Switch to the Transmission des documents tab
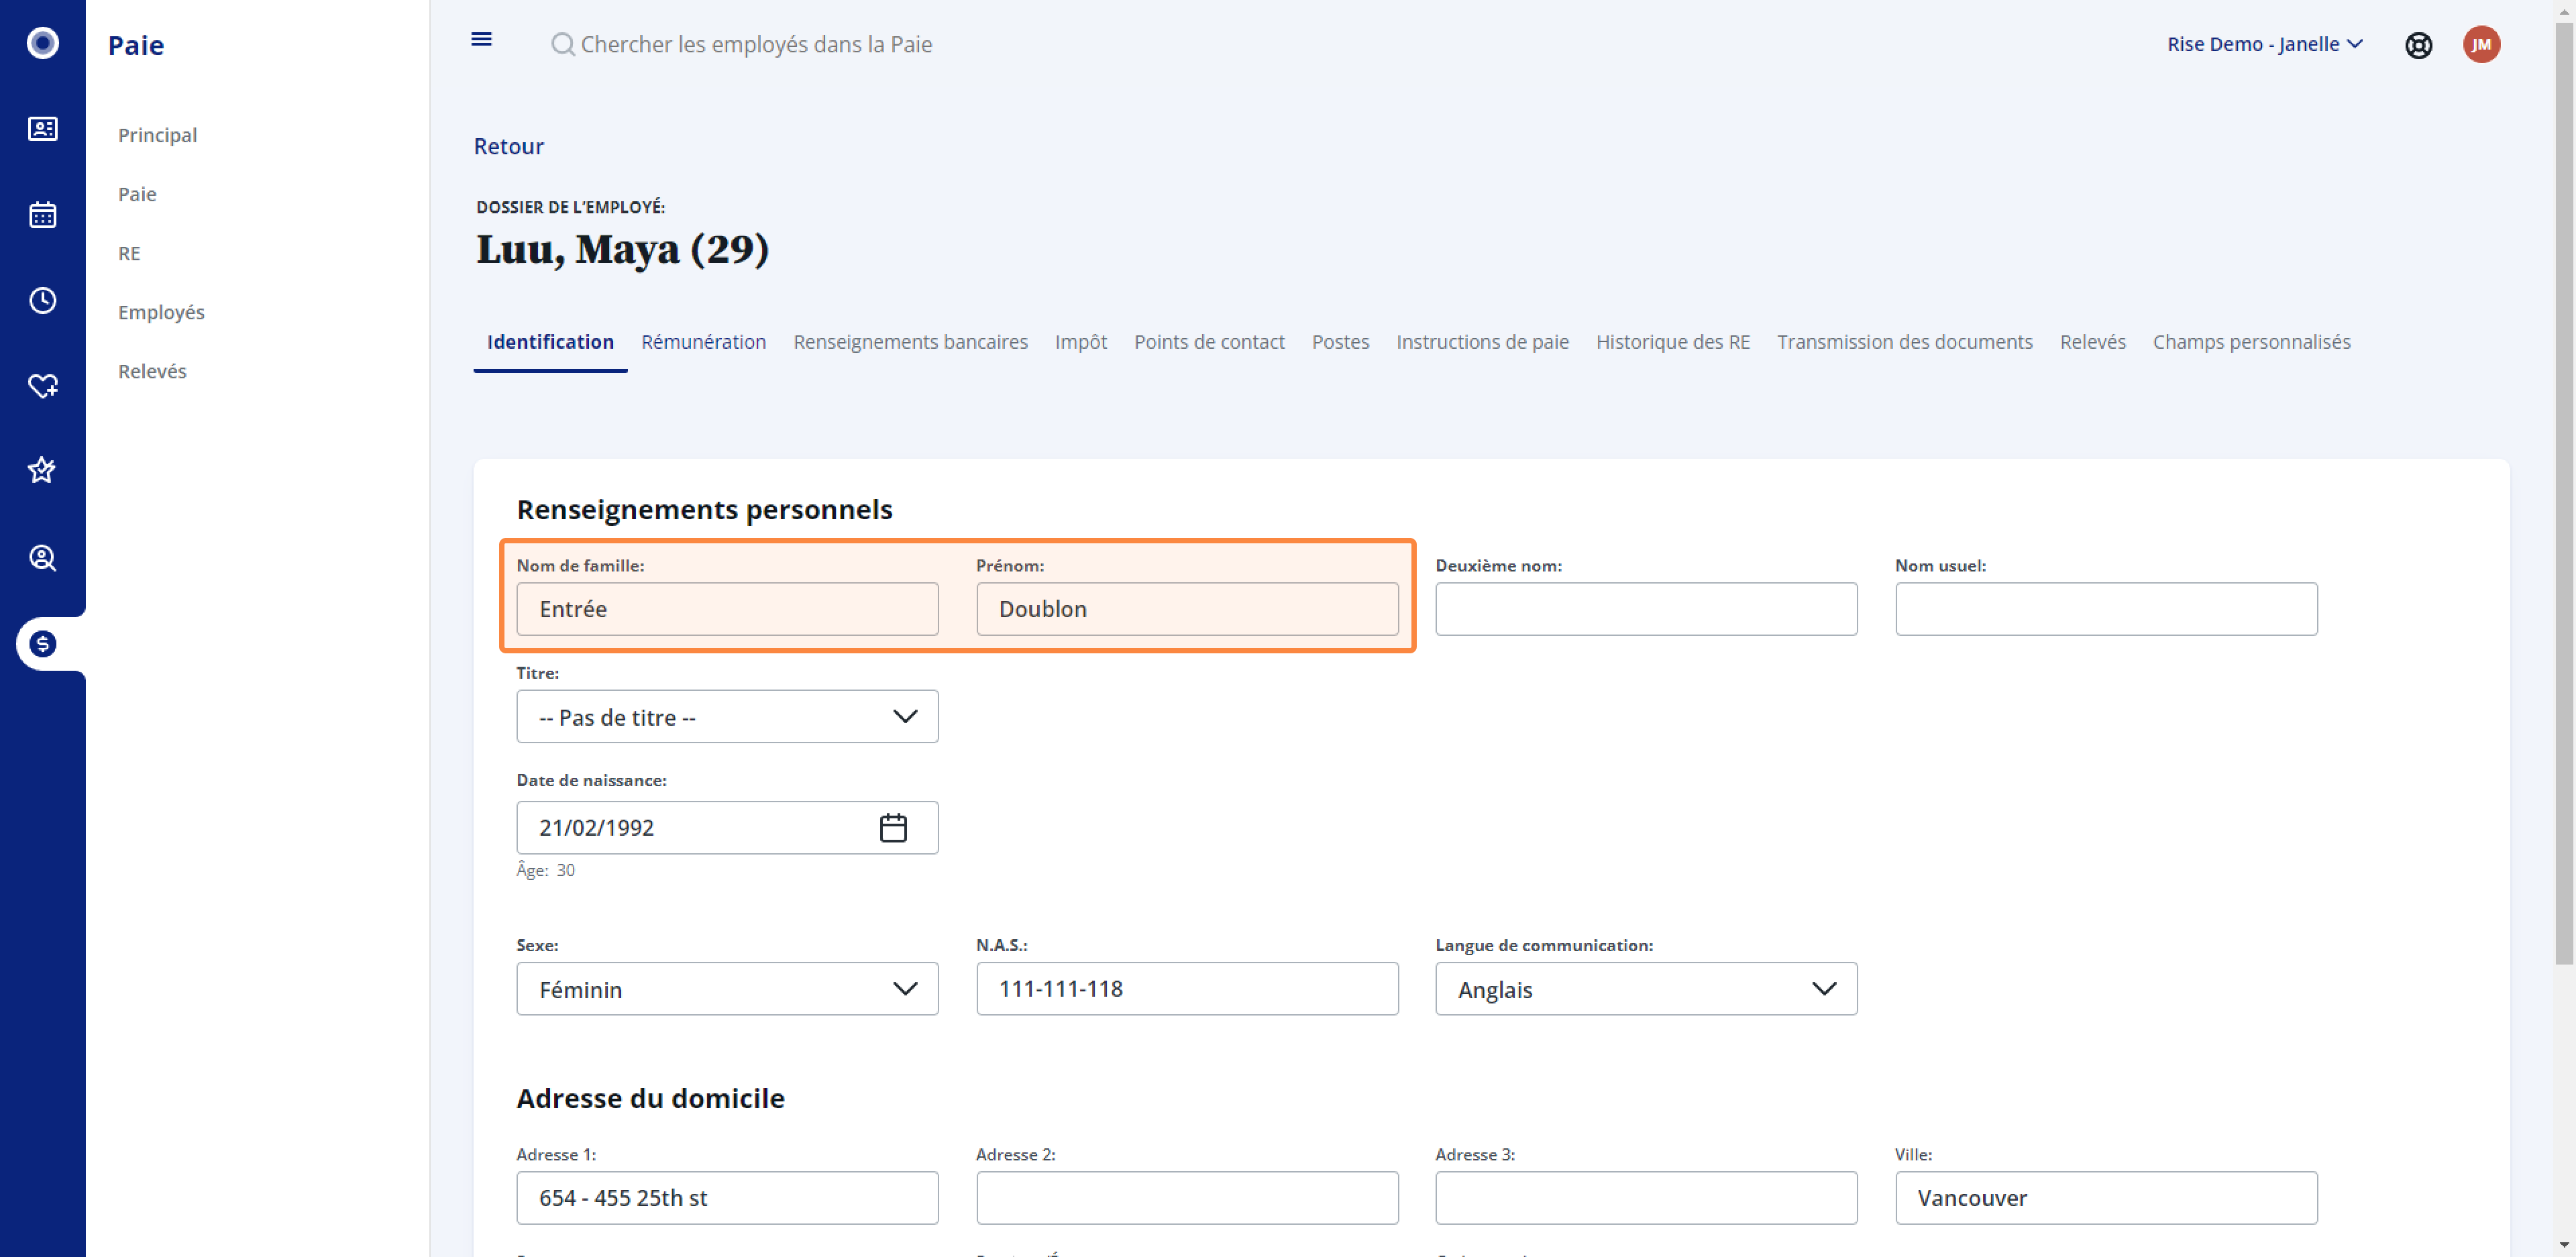 pos(1904,342)
